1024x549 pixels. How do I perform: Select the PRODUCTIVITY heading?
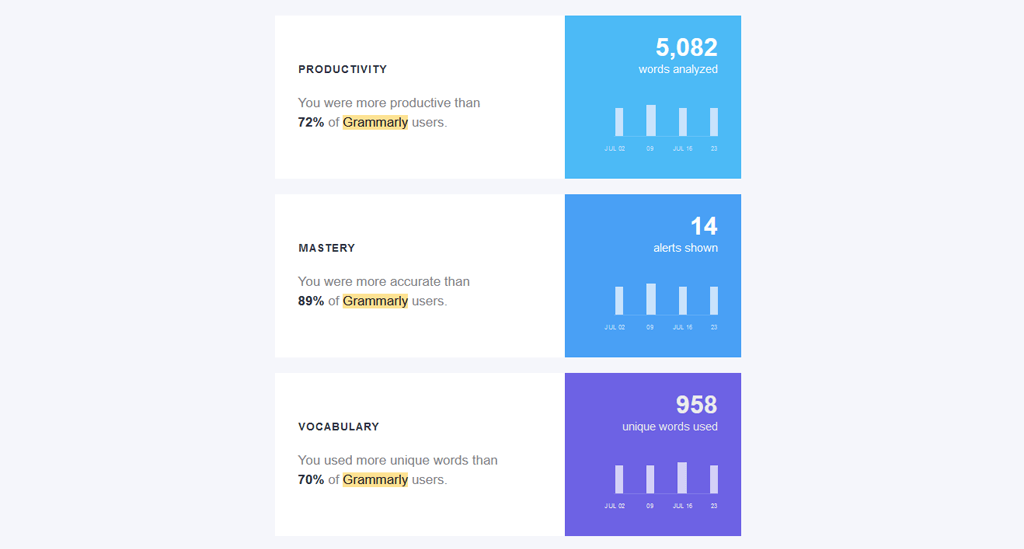(x=342, y=70)
